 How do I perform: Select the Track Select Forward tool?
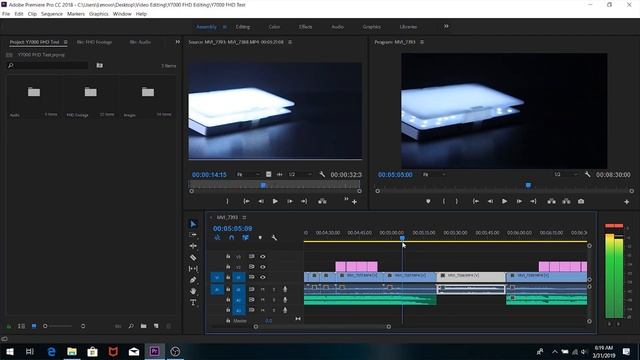pyautogui.click(x=193, y=235)
